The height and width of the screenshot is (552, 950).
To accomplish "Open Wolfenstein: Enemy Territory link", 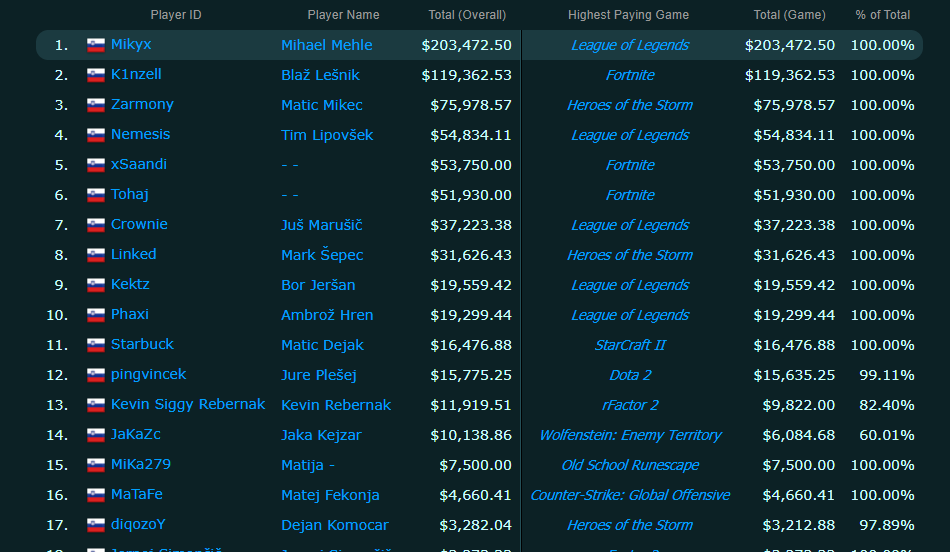I will [629, 436].
